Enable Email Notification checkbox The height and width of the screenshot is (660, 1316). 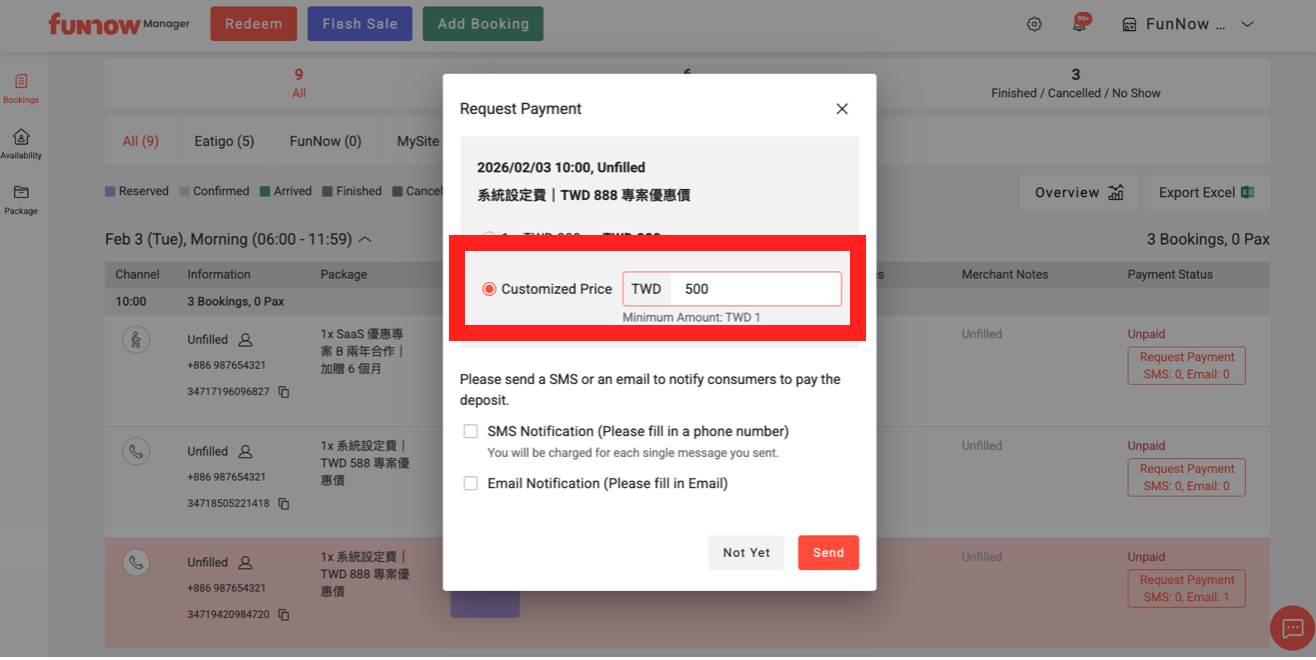470,484
